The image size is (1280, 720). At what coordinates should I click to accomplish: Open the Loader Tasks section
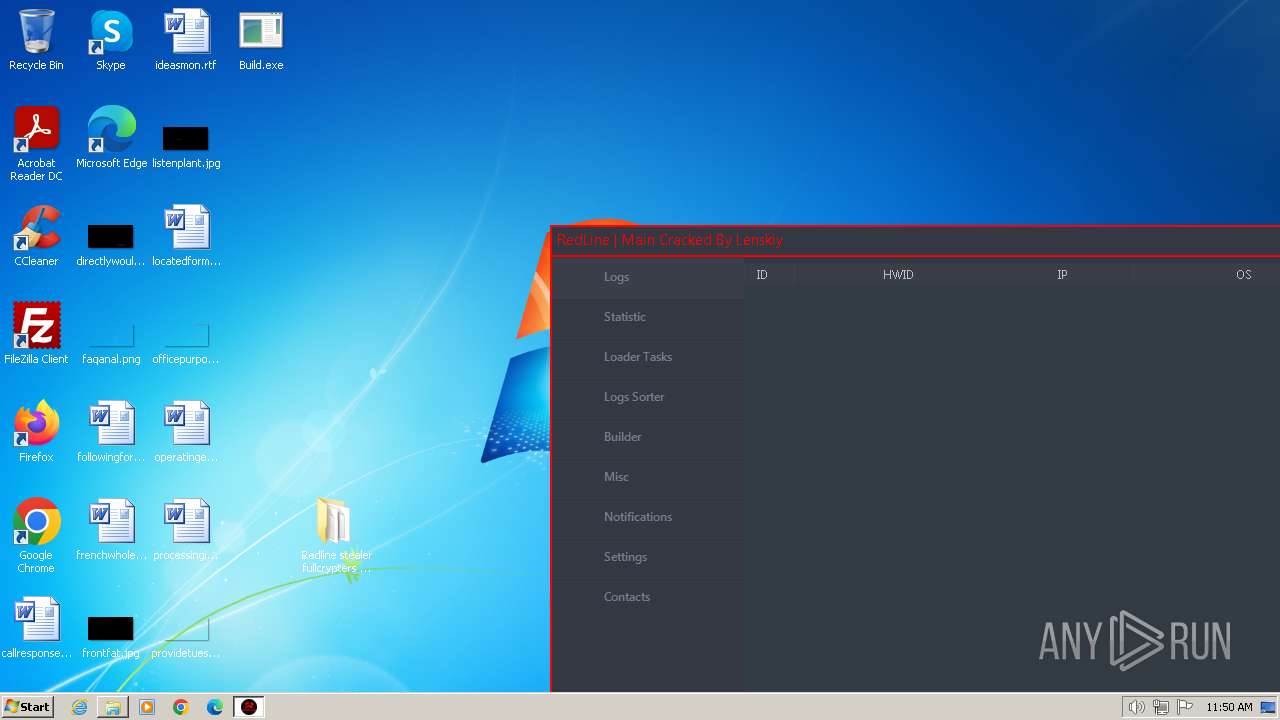tap(647, 357)
